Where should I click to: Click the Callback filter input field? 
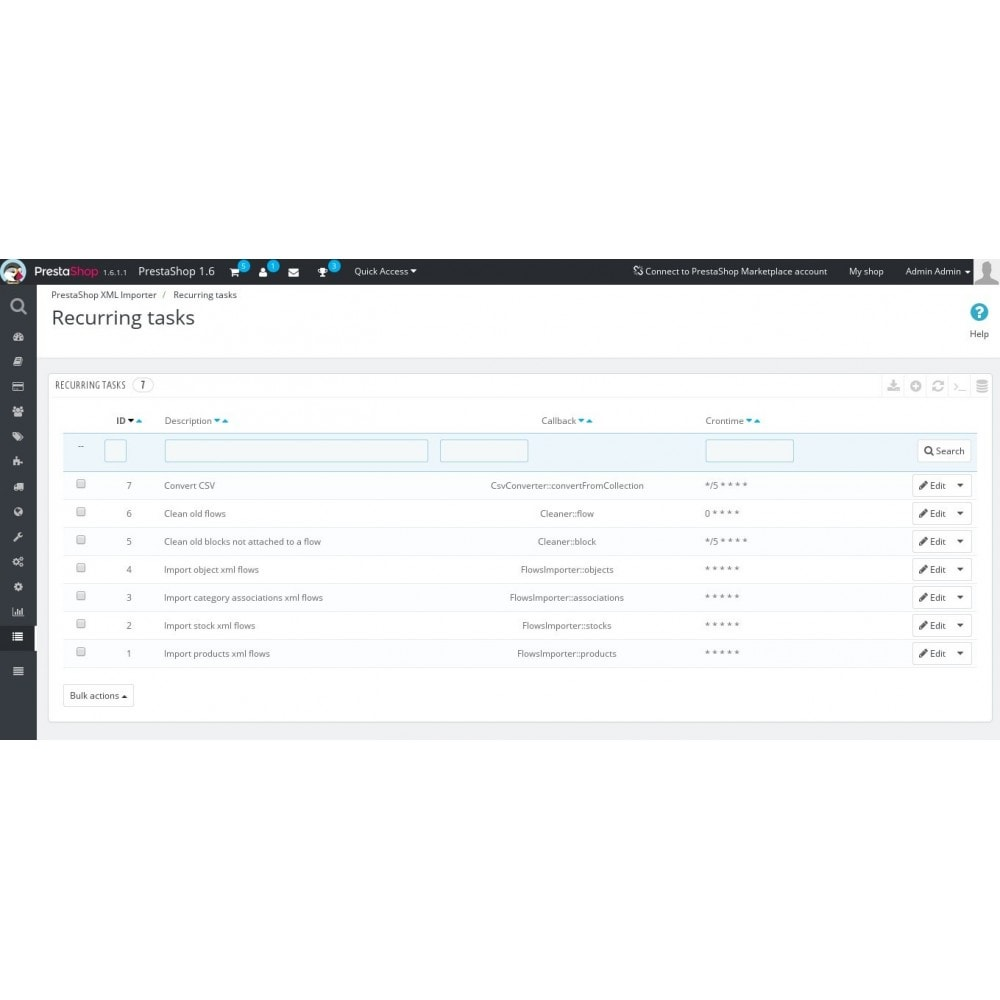click(484, 452)
